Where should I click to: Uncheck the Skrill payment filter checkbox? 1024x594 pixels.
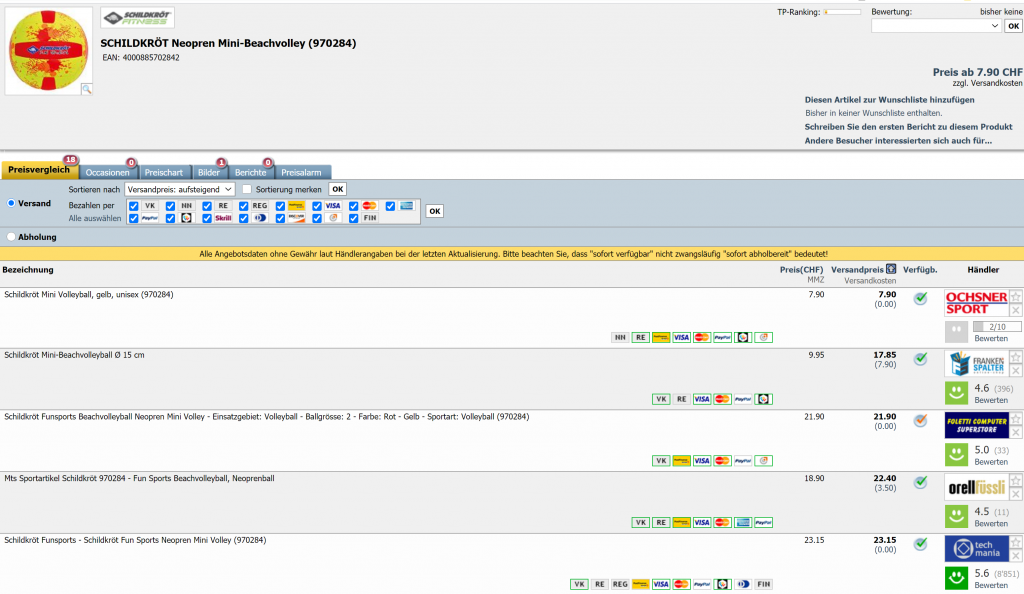[x=208, y=218]
